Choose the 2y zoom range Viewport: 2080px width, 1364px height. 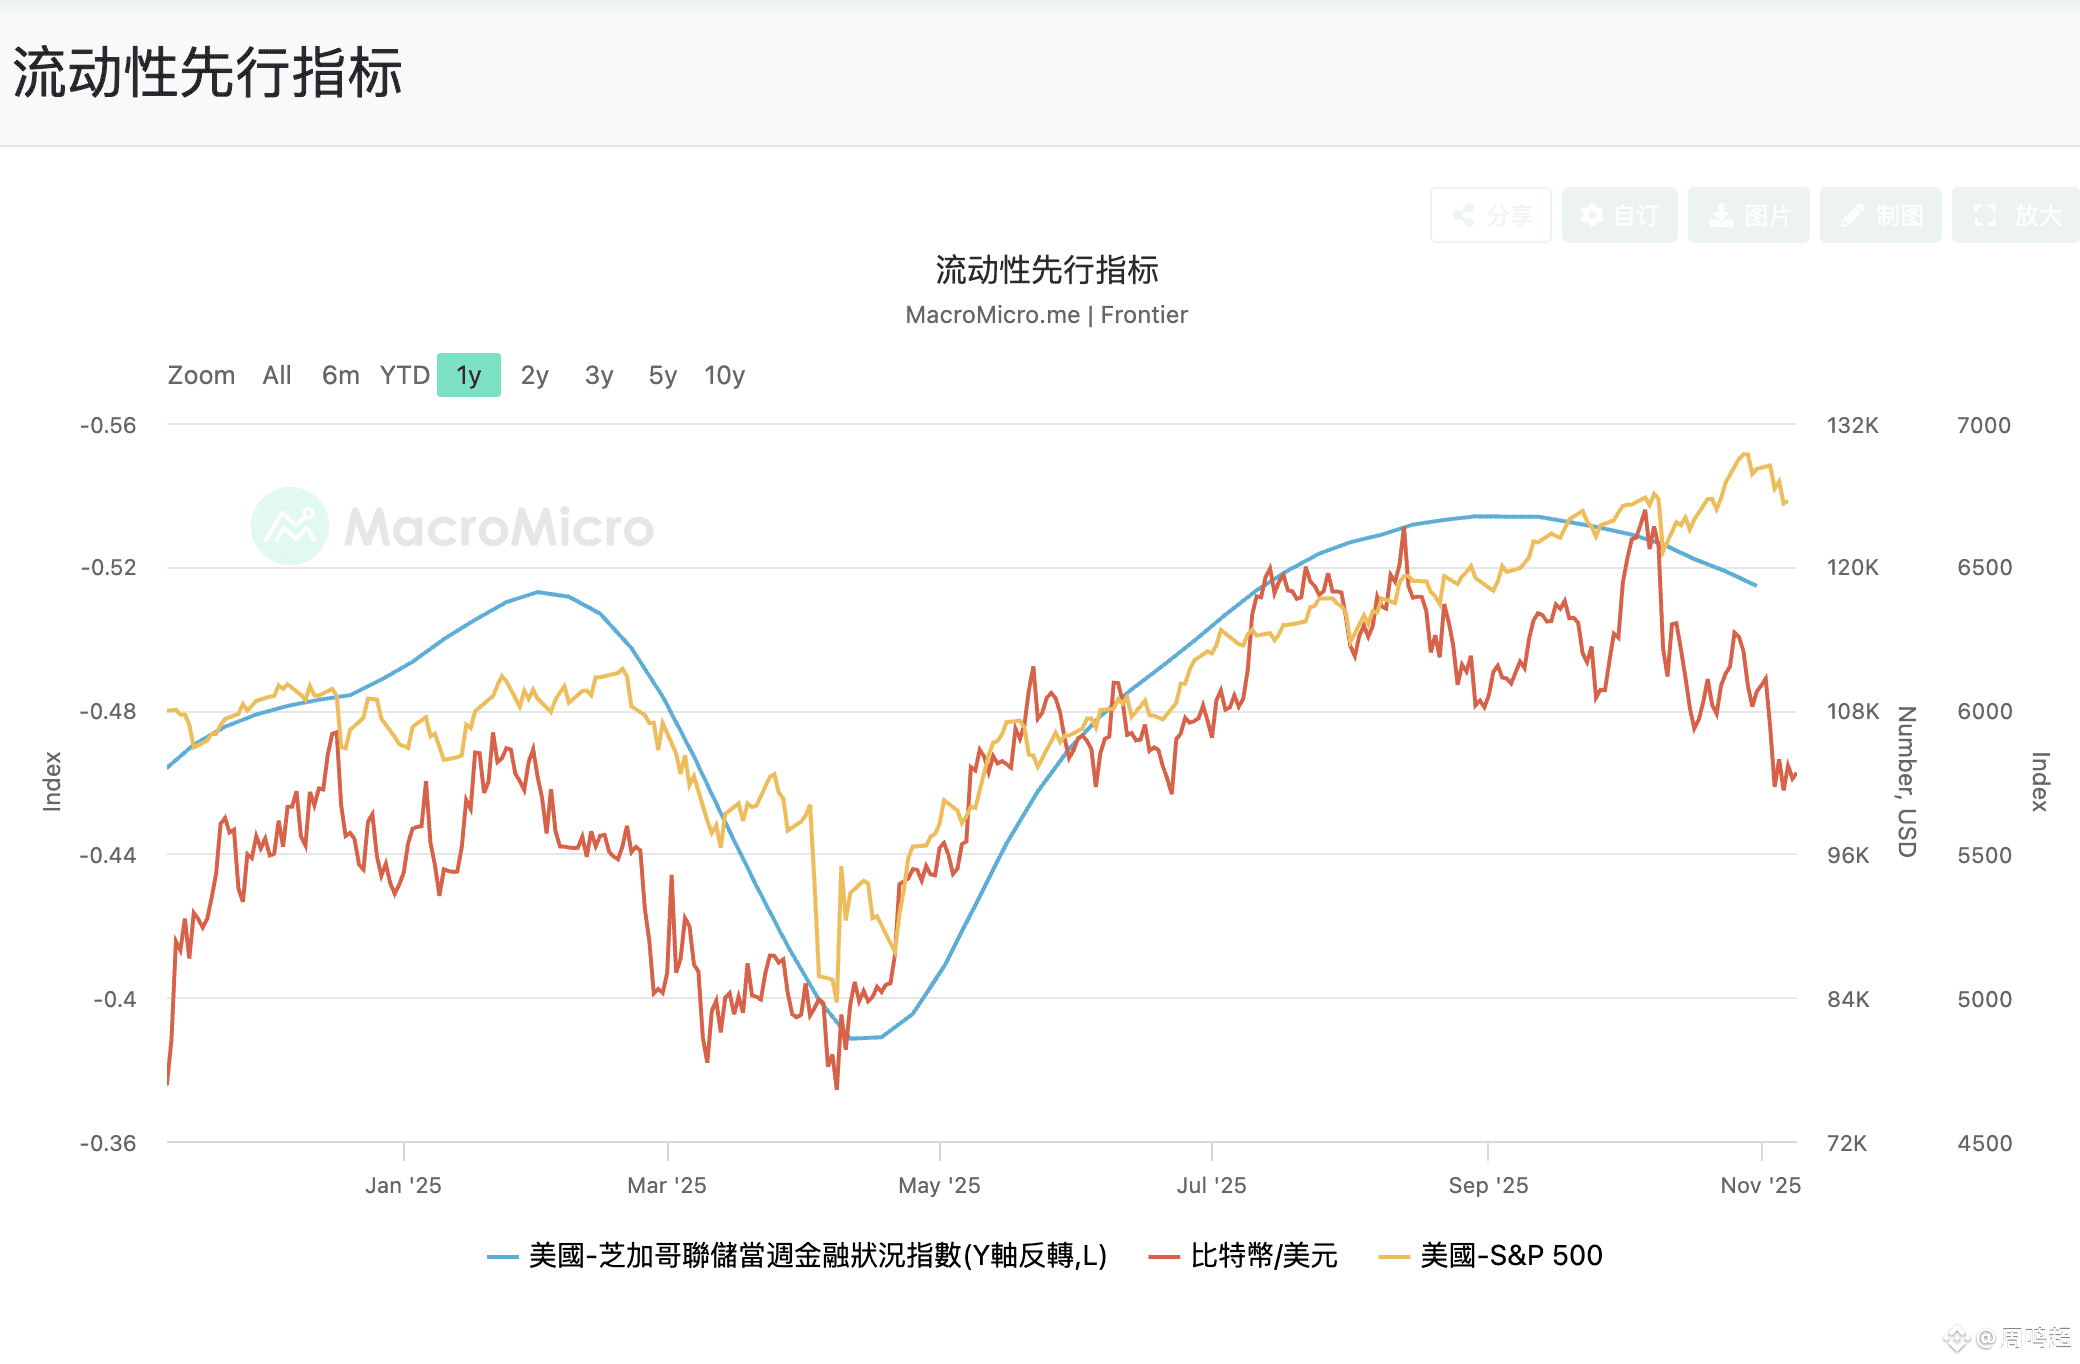(534, 375)
